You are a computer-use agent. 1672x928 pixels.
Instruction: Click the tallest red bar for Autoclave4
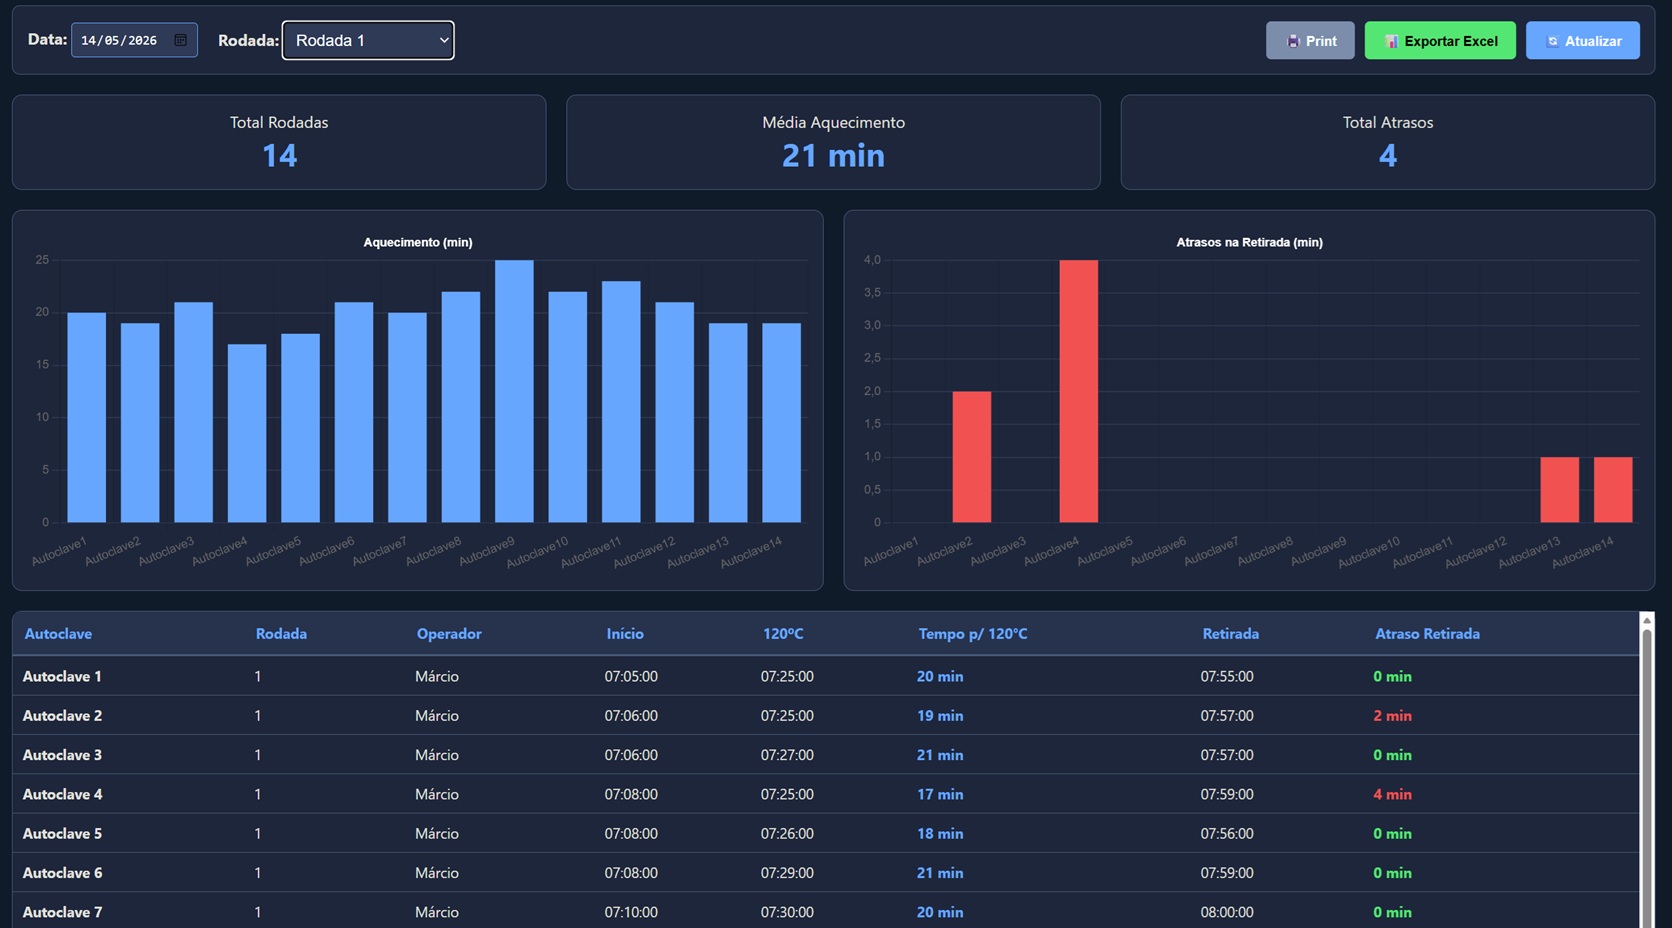click(x=1079, y=391)
